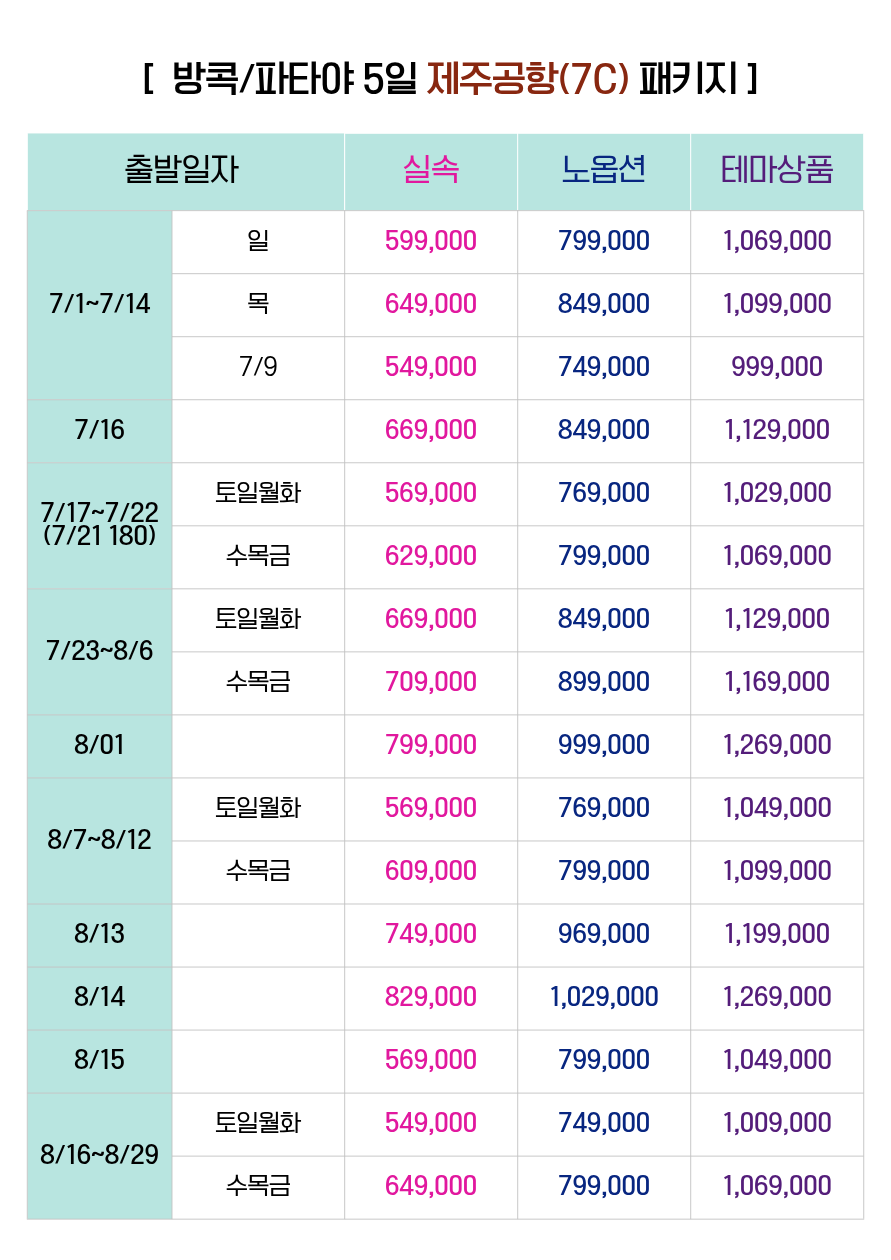Click the 출발일자 column header
The height and width of the screenshot is (1260, 891).
(x=186, y=171)
